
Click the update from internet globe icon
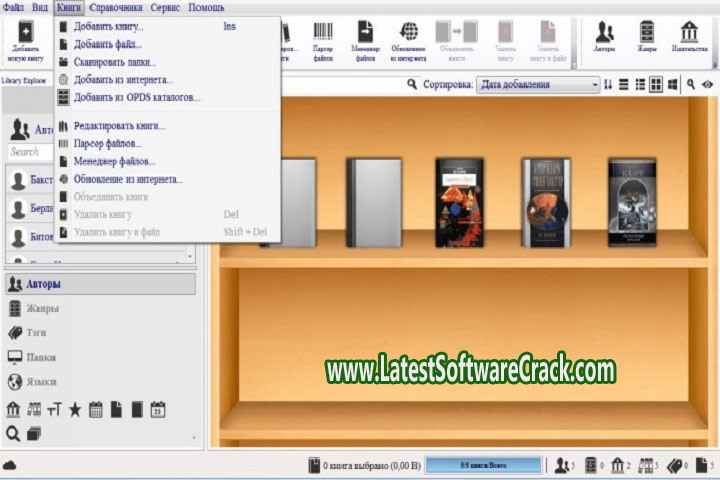(408, 41)
